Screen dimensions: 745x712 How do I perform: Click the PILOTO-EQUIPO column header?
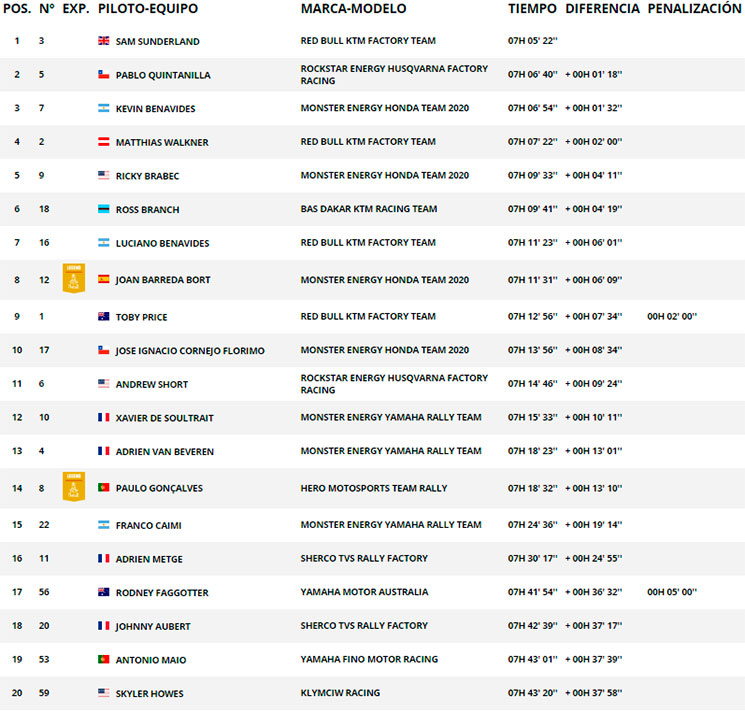148,9
